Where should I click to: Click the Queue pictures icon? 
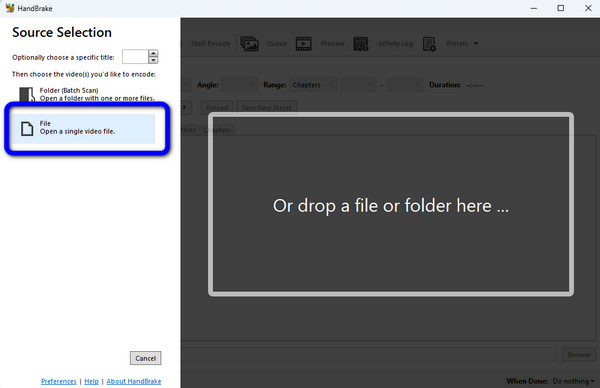(249, 44)
